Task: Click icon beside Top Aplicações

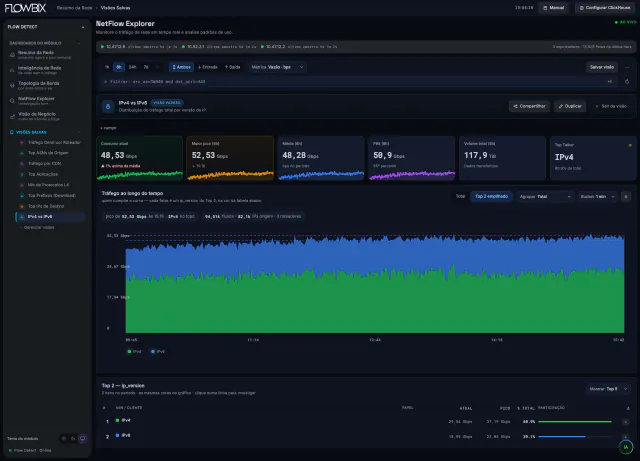Action: point(22,174)
